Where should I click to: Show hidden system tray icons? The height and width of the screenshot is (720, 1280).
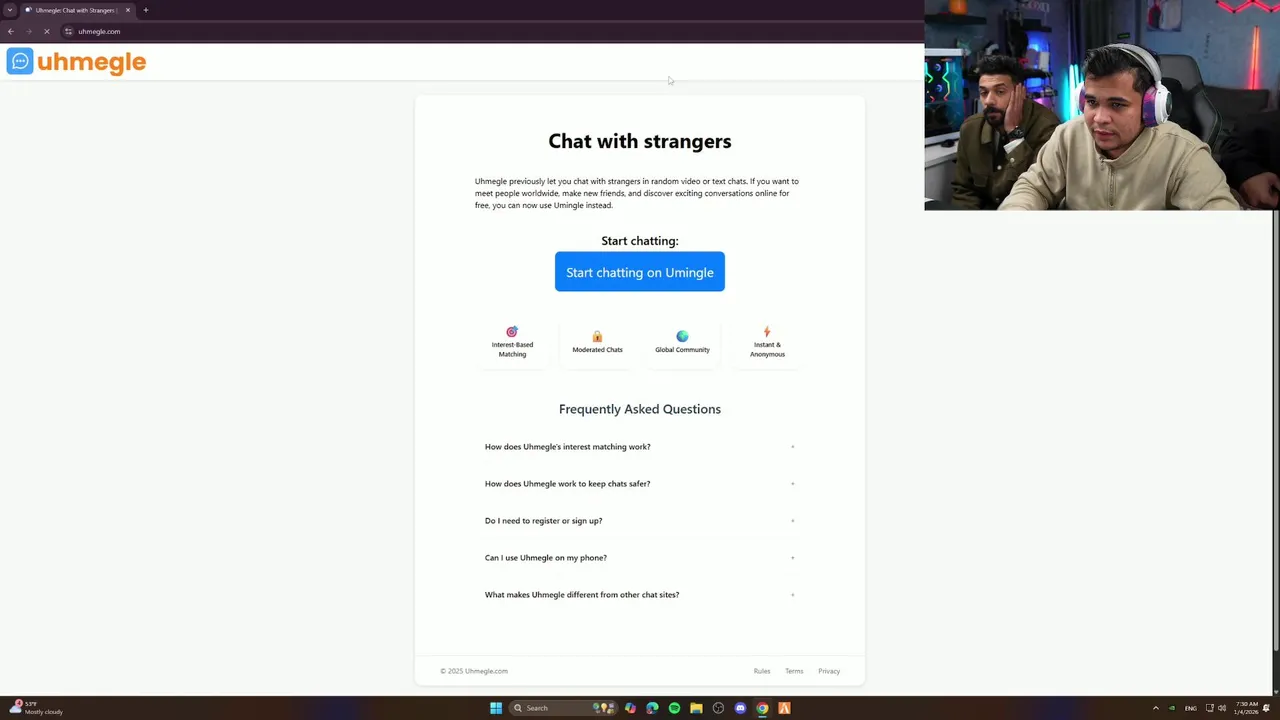pyautogui.click(x=1155, y=708)
